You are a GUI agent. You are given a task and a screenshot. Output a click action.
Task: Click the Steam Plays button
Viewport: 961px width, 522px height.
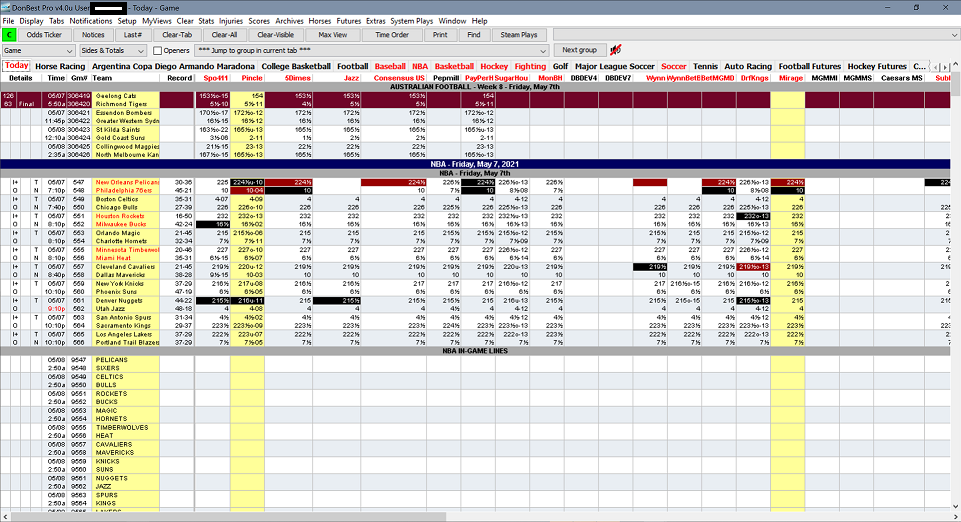pyautogui.click(x=518, y=35)
